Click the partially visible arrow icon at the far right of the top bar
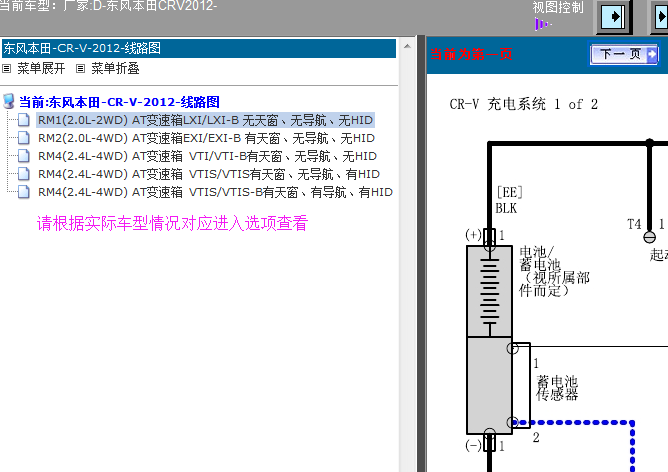 (x=661, y=17)
